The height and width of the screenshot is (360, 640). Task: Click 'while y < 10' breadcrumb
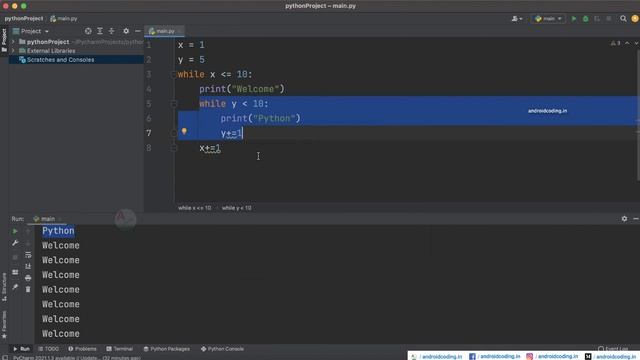(x=237, y=208)
